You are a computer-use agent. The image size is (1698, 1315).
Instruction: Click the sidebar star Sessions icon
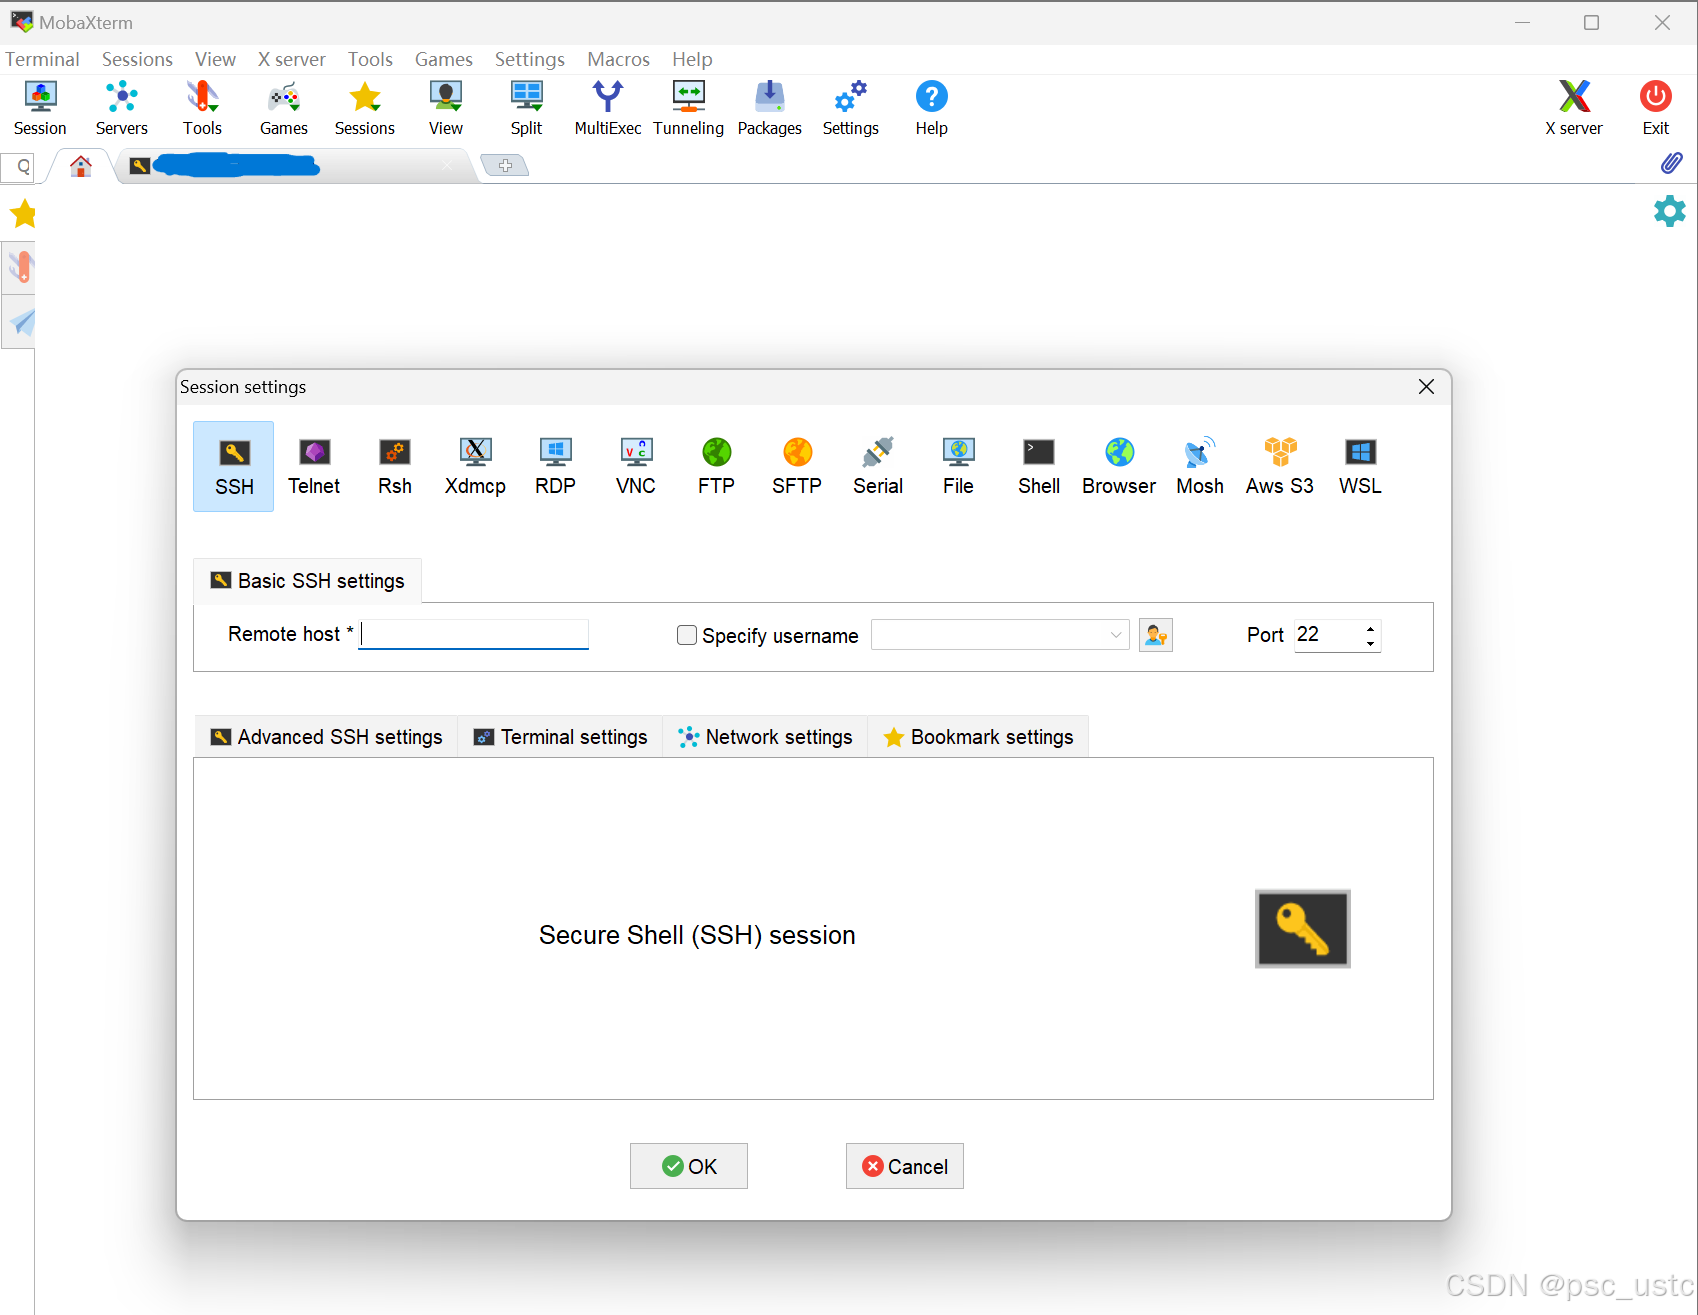coord(23,213)
